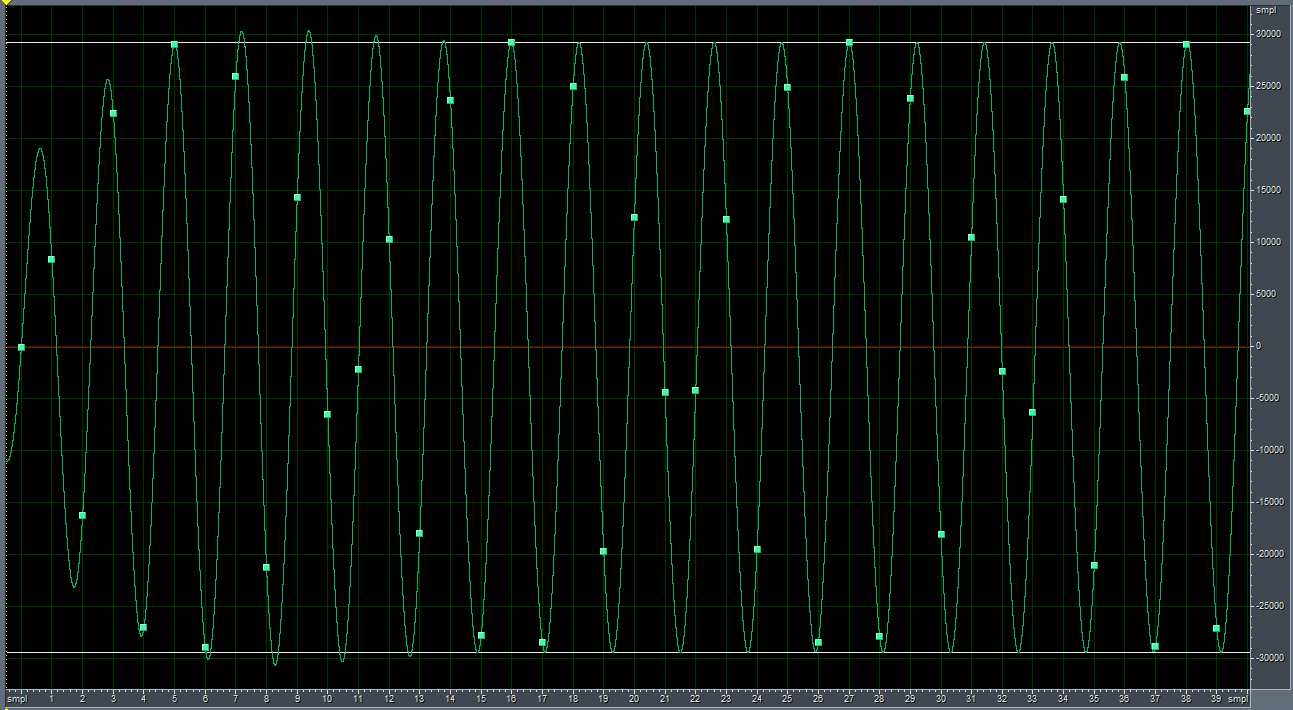Select the sample point at sample 2
The width and height of the screenshot is (1293, 710).
pyautogui.click(x=82, y=515)
